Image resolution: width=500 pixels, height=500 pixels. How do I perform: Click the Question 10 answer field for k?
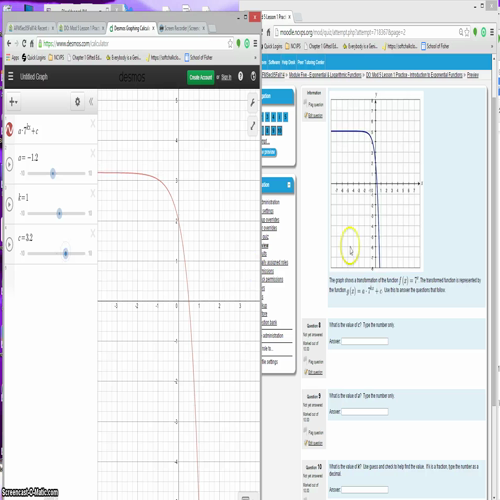click(x=365, y=490)
